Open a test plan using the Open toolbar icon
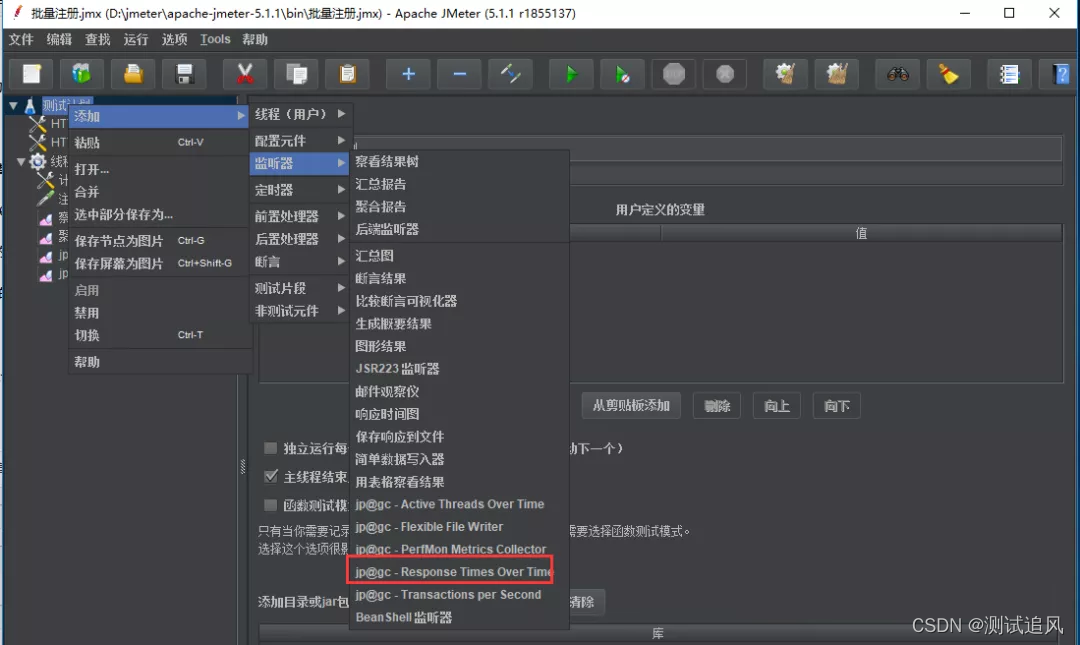Image resolution: width=1080 pixels, height=645 pixels. point(131,73)
